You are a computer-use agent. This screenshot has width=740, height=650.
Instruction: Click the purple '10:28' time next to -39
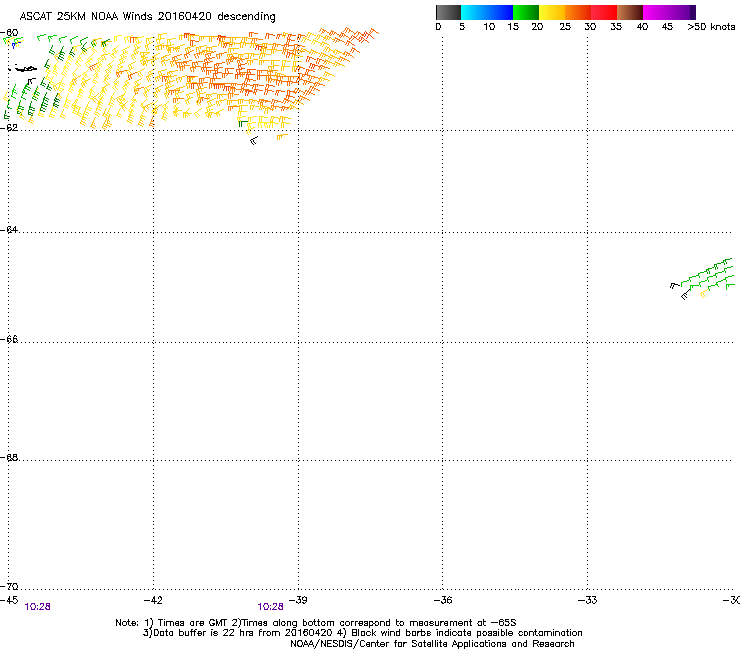coord(270,607)
